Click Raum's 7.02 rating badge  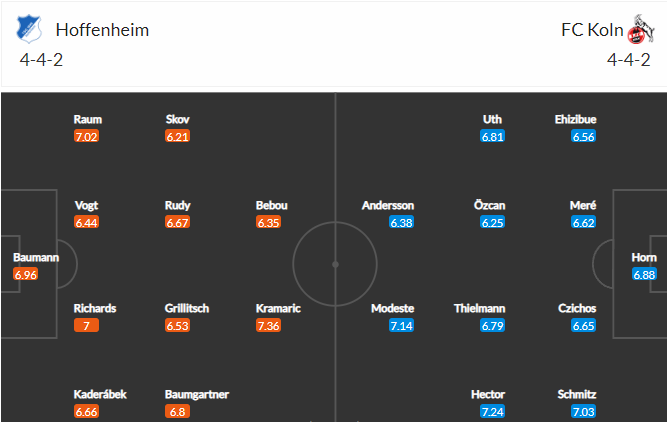coord(86,137)
